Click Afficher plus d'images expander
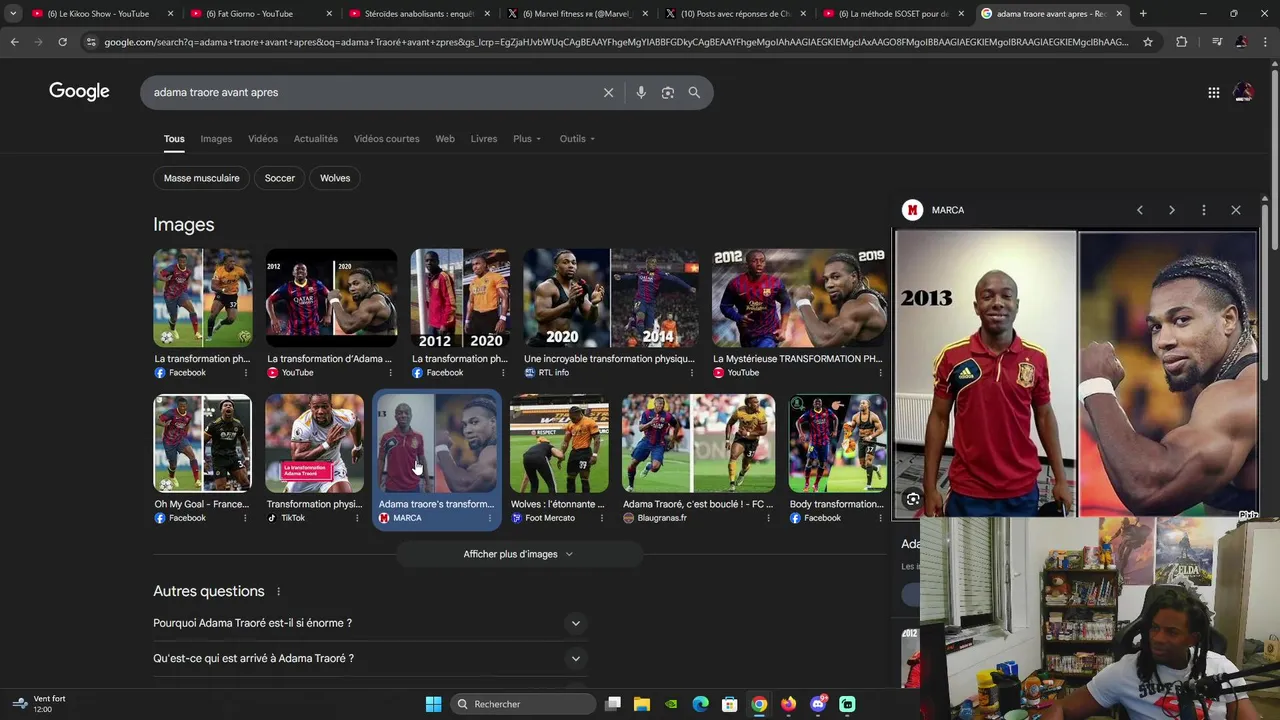The width and height of the screenshot is (1280, 720). (519, 554)
